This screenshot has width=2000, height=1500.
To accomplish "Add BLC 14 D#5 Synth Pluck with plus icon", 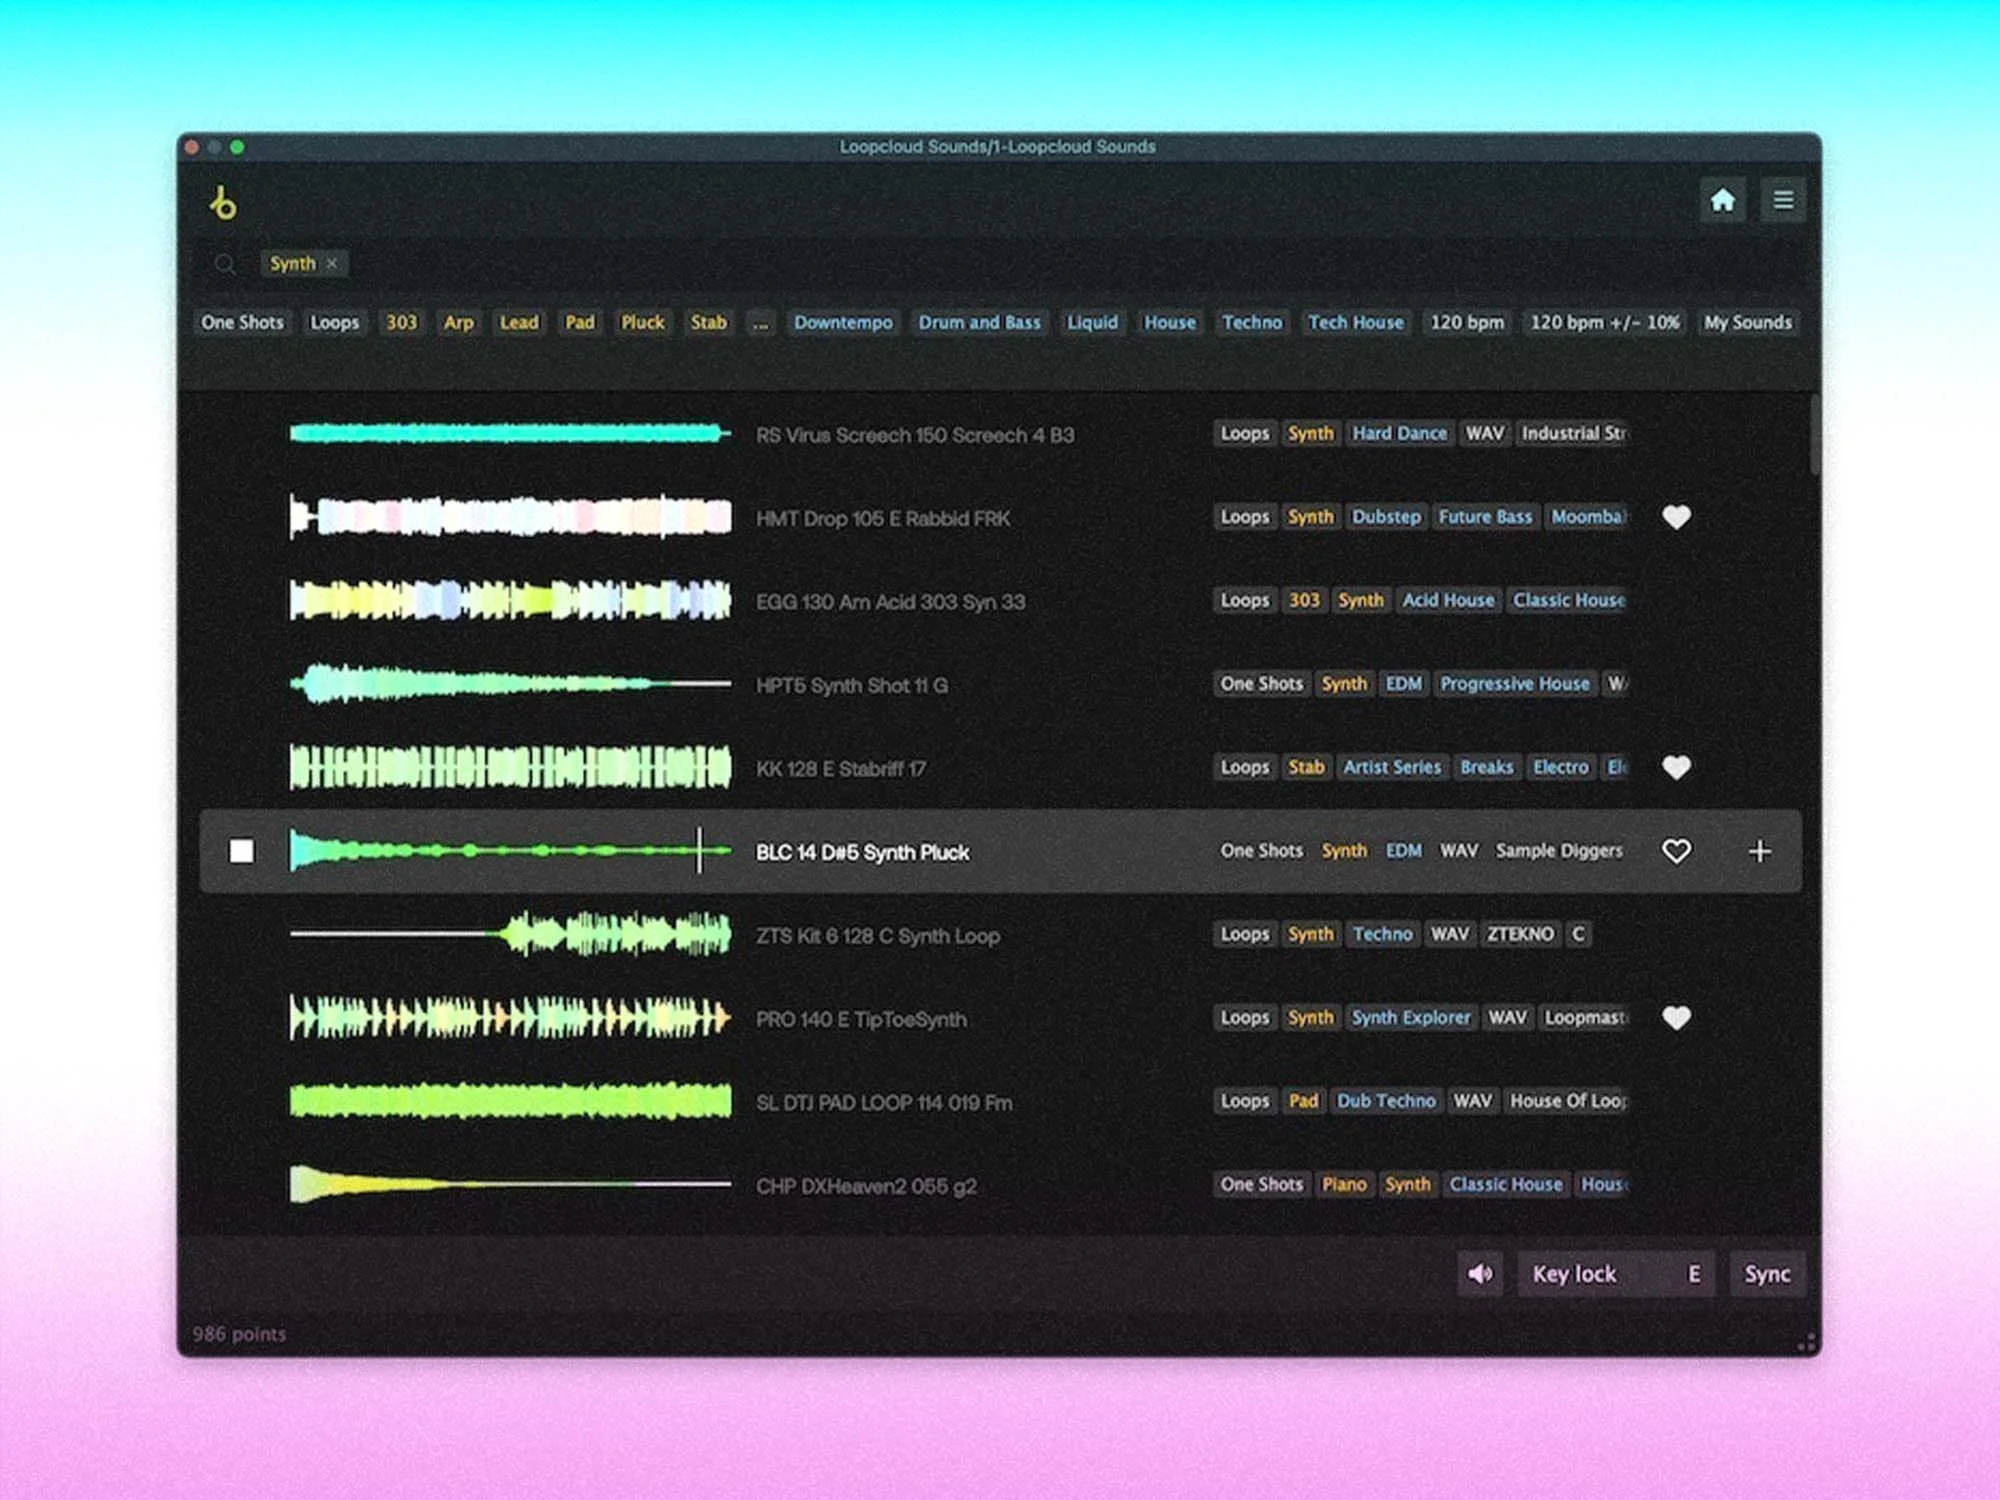I will (1760, 851).
